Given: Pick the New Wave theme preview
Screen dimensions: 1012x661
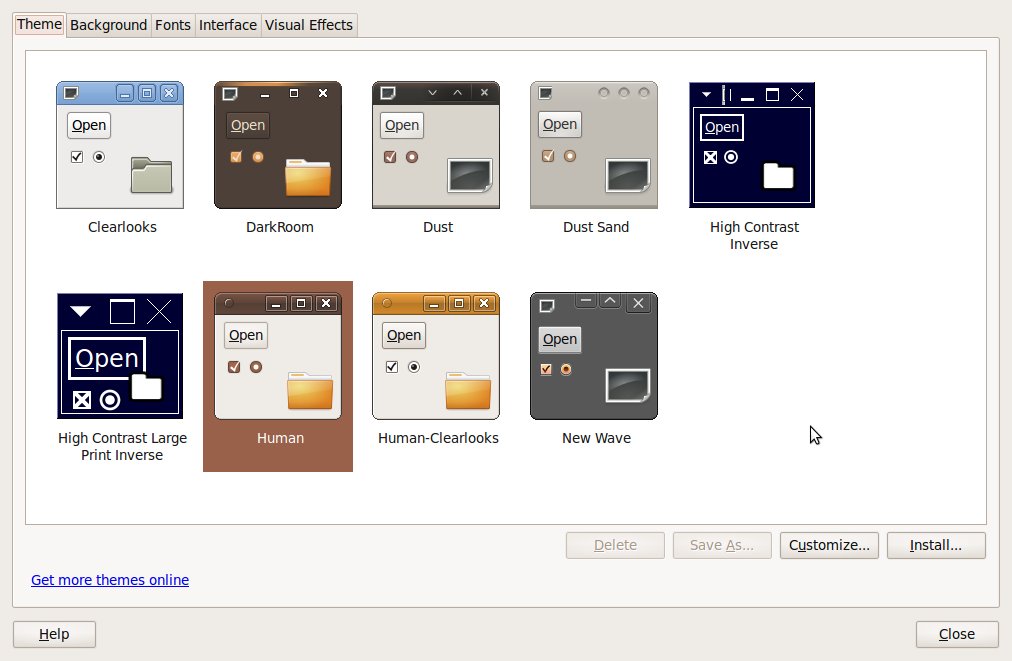Looking at the screenshot, I should coord(594,356).
